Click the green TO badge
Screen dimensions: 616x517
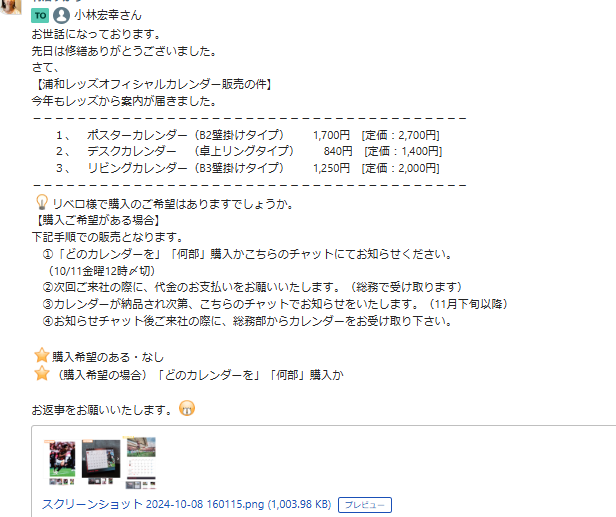point(40,16)
